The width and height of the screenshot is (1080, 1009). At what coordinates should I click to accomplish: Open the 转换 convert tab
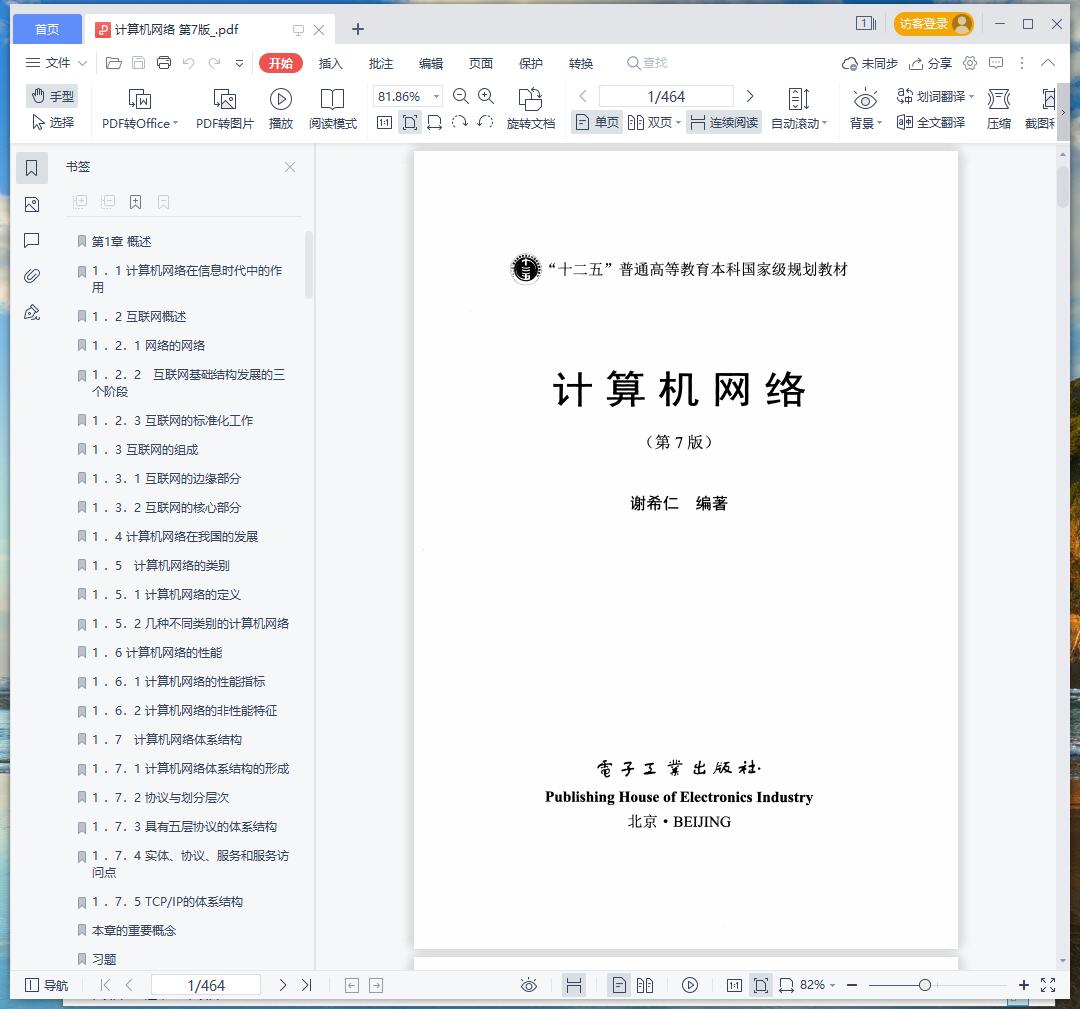pyautogui.click(x=581, y=63)
